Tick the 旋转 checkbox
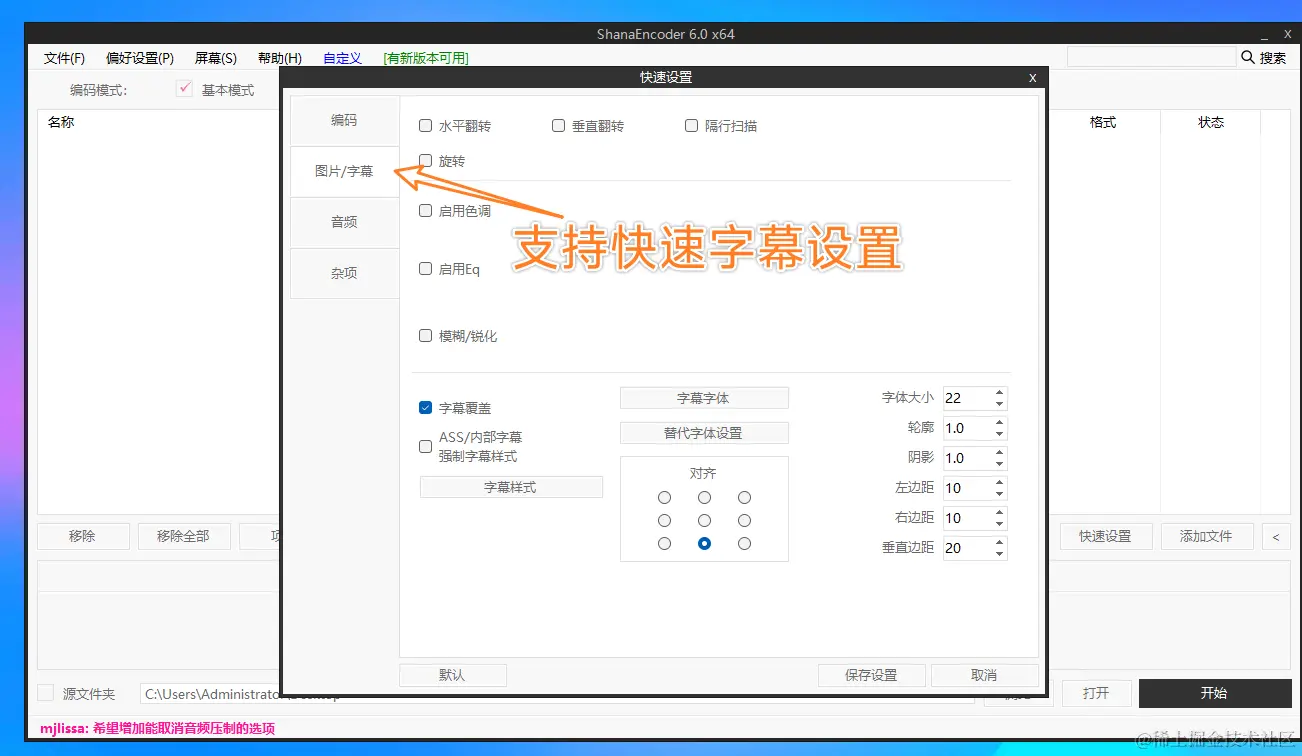 pyautogui.click(x=426, y=160)
